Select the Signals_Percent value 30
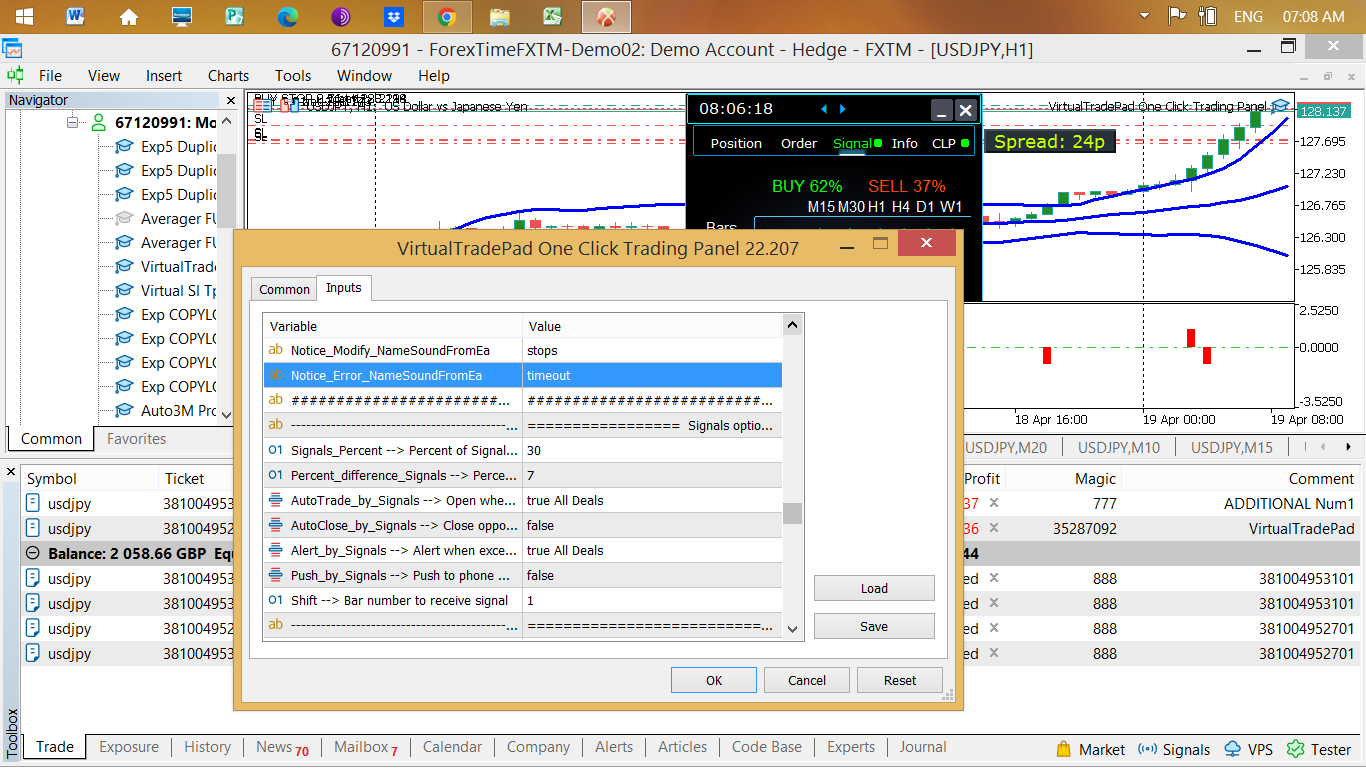The image size is (1366, 768). [x=652, y=451]
